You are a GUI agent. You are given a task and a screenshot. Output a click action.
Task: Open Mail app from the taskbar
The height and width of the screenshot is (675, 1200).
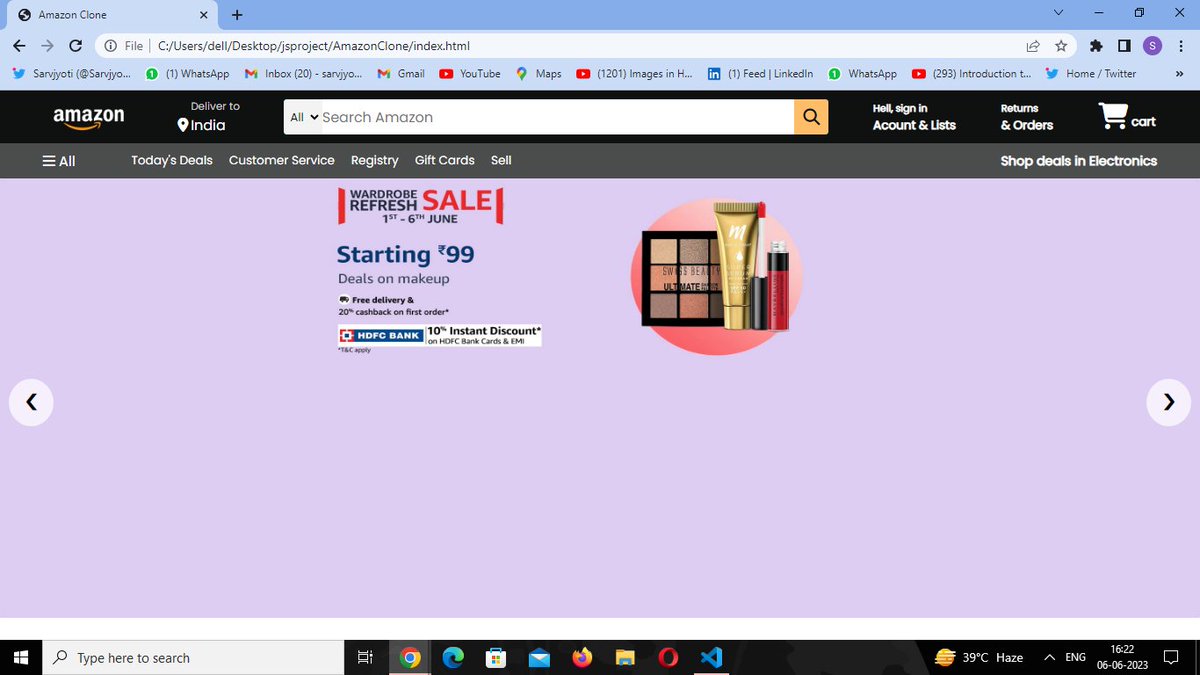click(539, 658)
